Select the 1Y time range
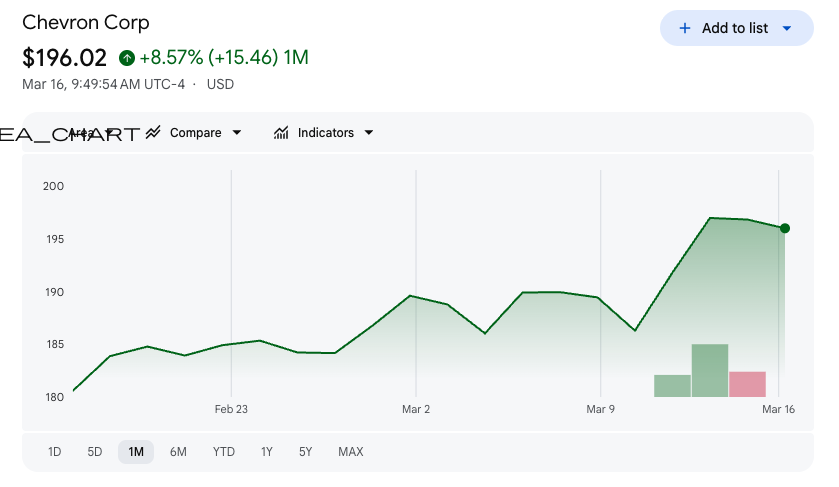The width and height of the screenshot is (839, 487). 267,452
